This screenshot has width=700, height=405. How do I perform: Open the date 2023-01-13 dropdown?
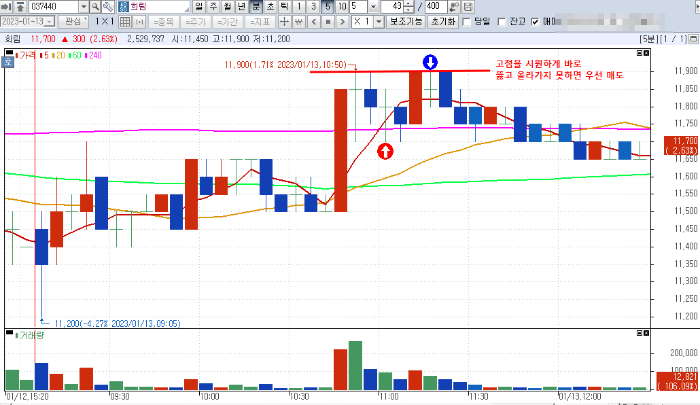click(x=50, y=21)
